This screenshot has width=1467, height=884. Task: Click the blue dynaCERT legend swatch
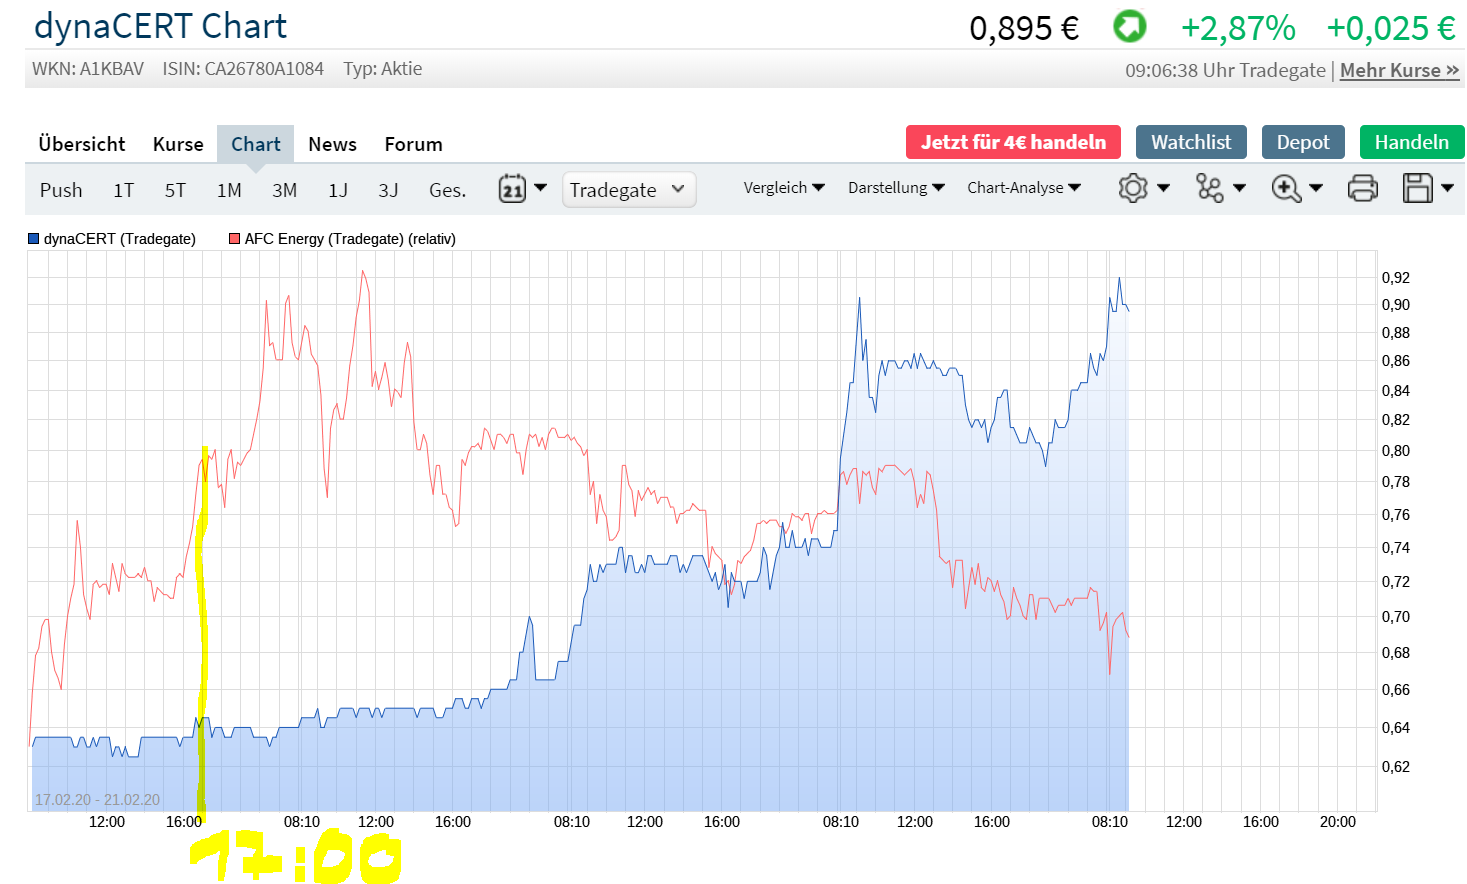click(x=34, y=239)
